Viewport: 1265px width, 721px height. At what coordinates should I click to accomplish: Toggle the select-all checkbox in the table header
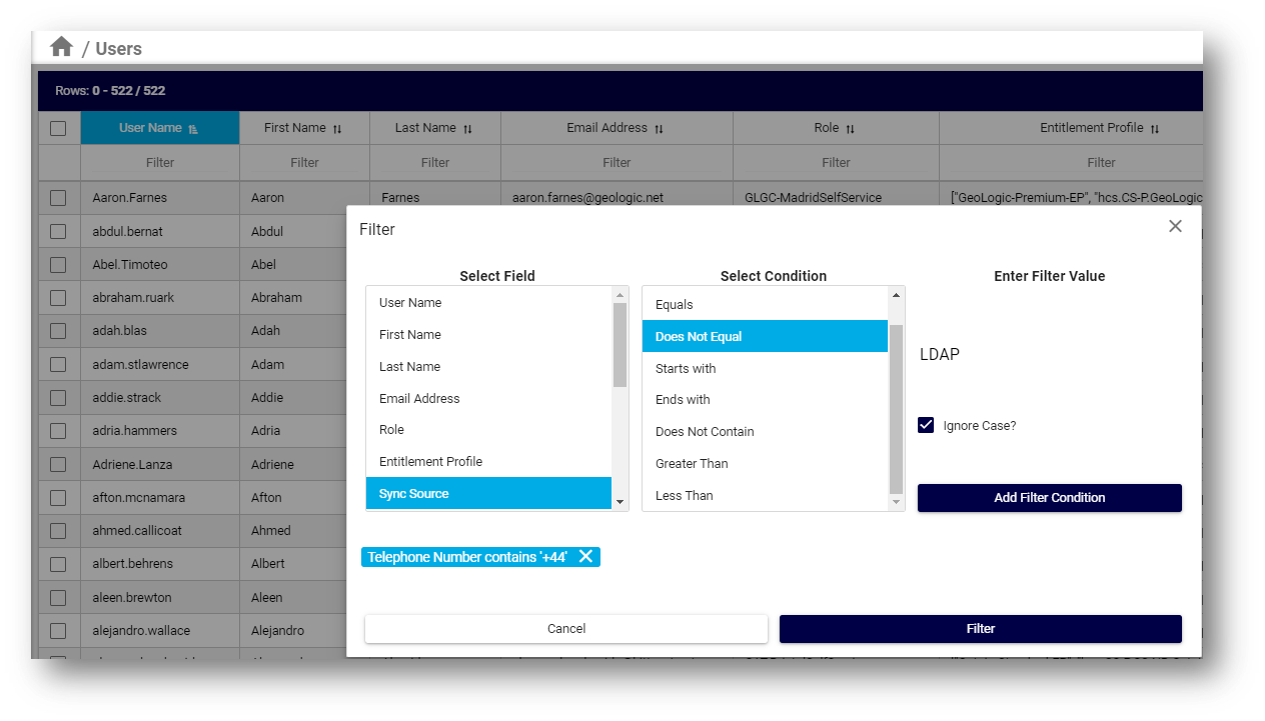58,127
